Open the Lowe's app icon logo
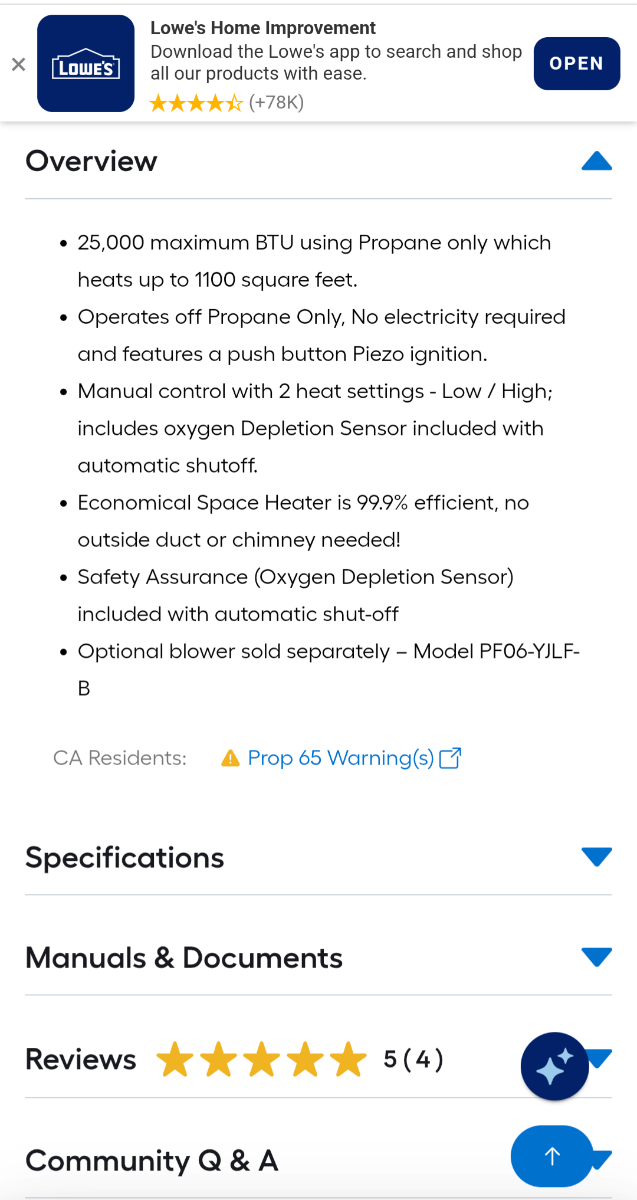The height and width of the screenshot is (1200, 637). pyautogui.click(x=85, y=64)
